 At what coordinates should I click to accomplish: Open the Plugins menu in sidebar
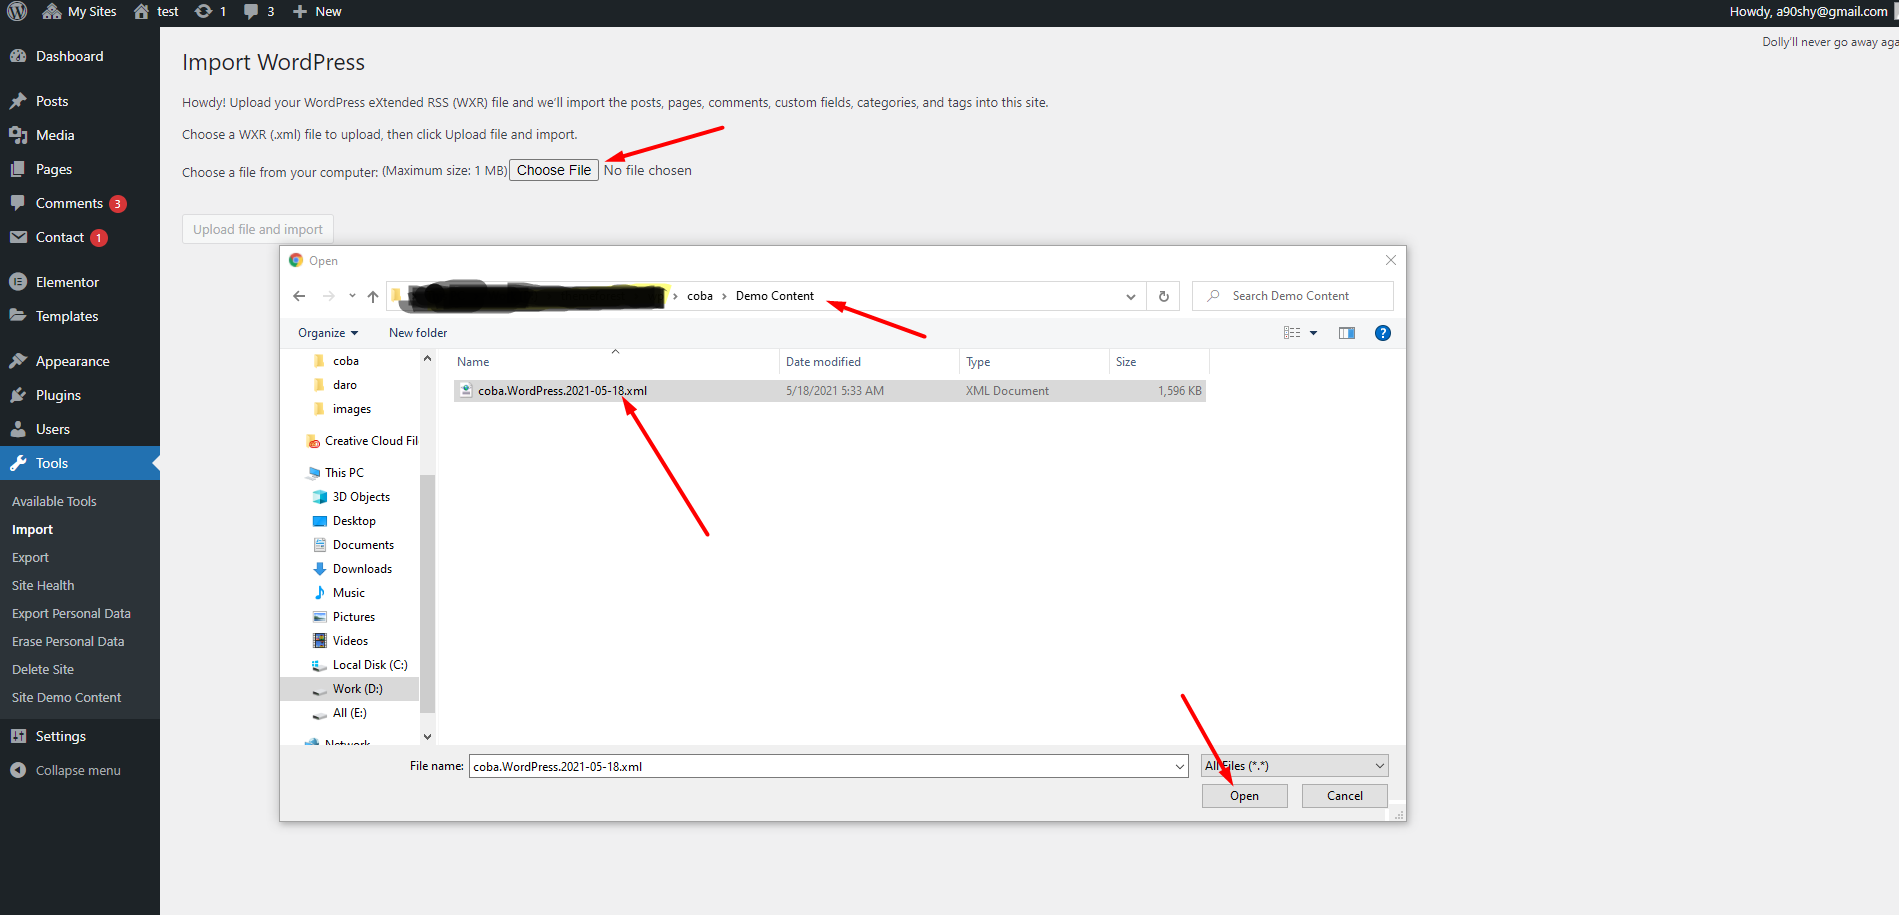pos(58,395)
